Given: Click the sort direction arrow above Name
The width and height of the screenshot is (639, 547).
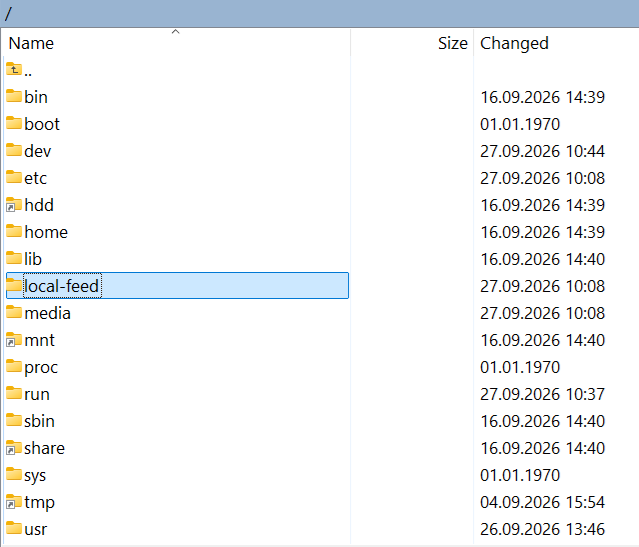Looking at the screenshot, I should [176, 31].
